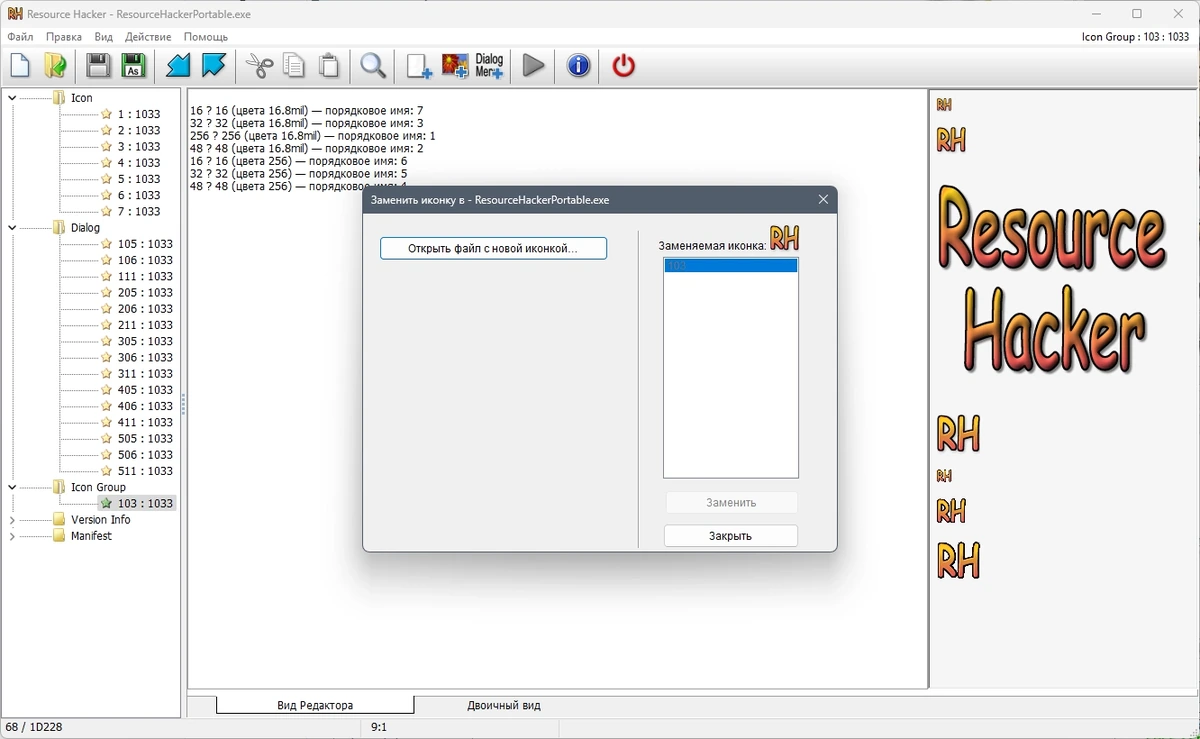Click the green Save As floppy icon

(133, 66)
